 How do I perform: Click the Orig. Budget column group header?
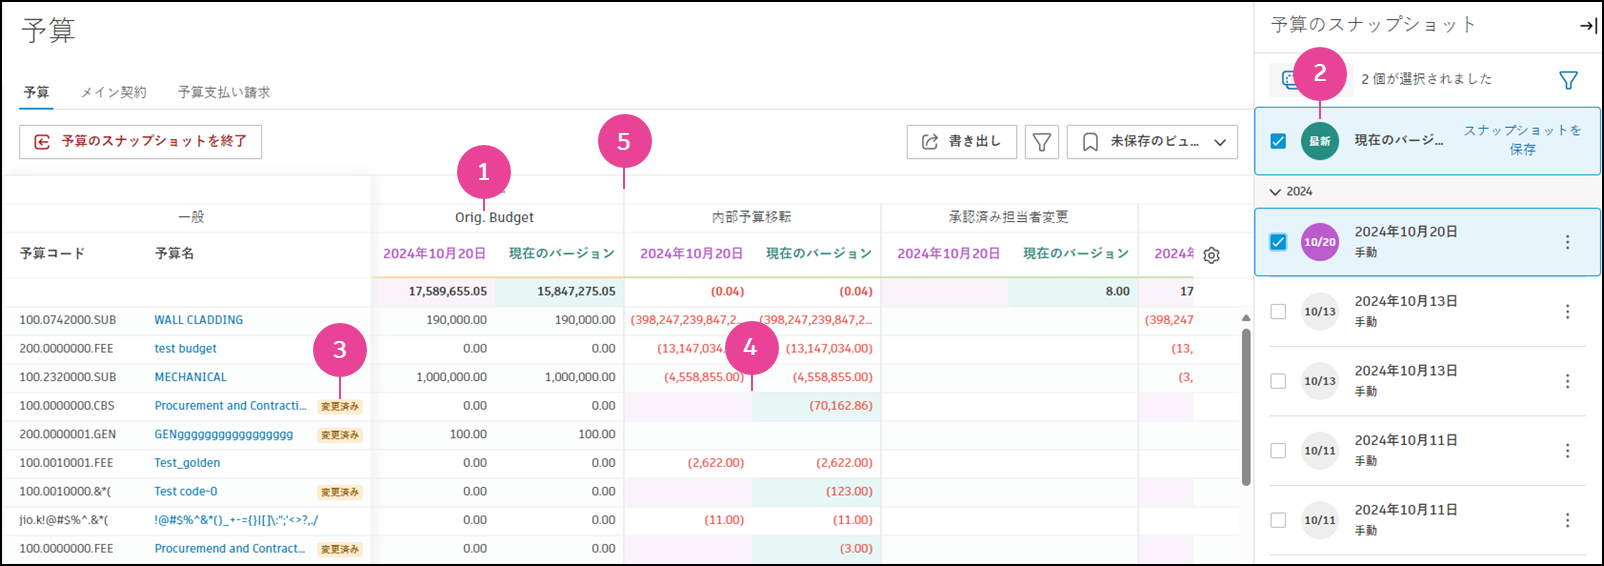494,218
